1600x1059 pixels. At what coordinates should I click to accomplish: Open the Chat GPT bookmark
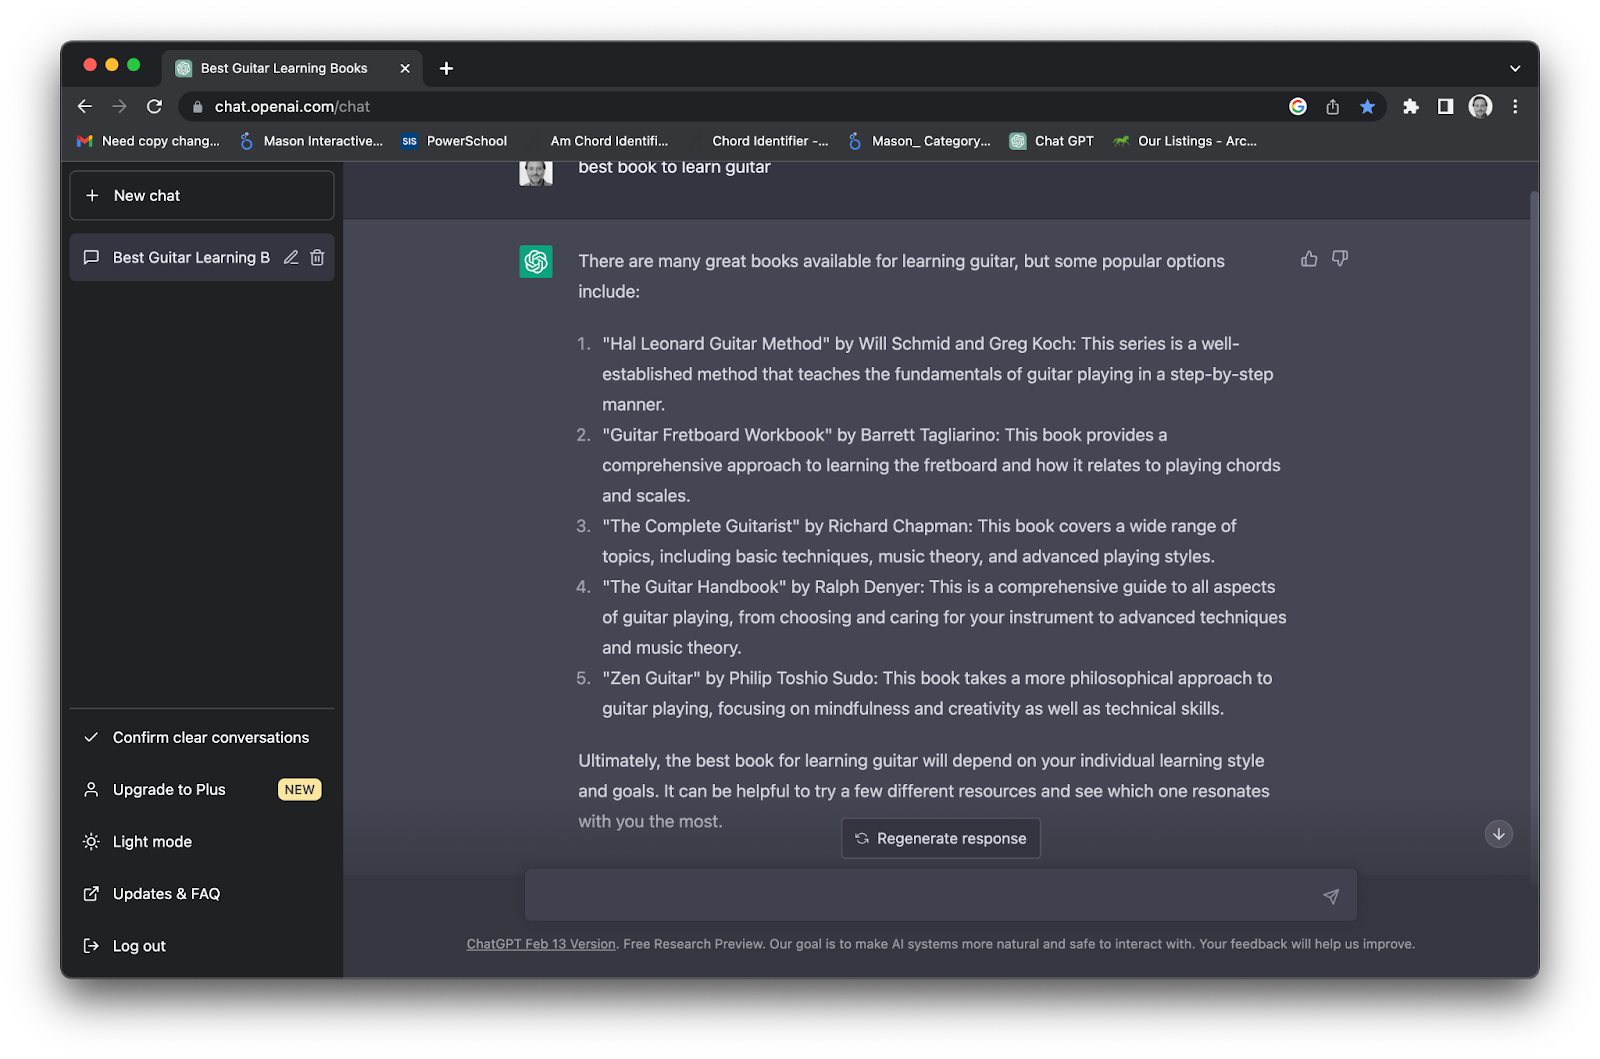point(1052,141)
